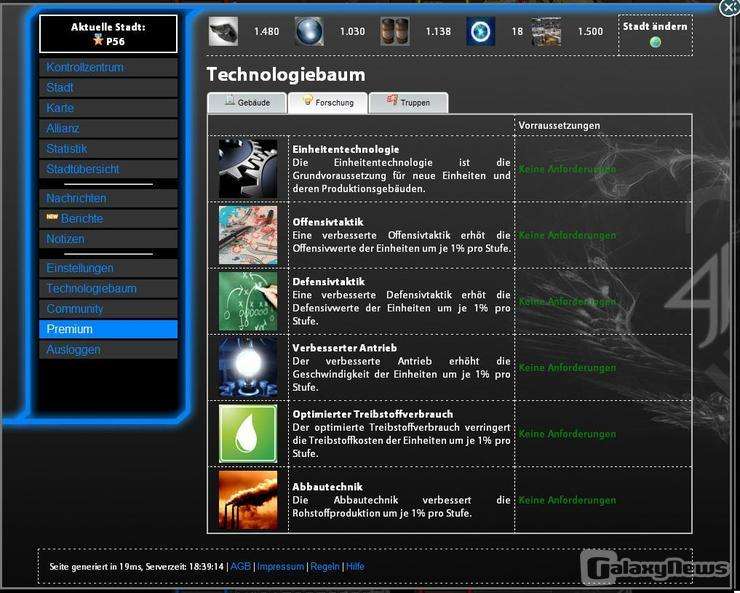Click the Einheitentechnologie heading
The width and height of the screenshot is (740, 593).
(345, 149)
